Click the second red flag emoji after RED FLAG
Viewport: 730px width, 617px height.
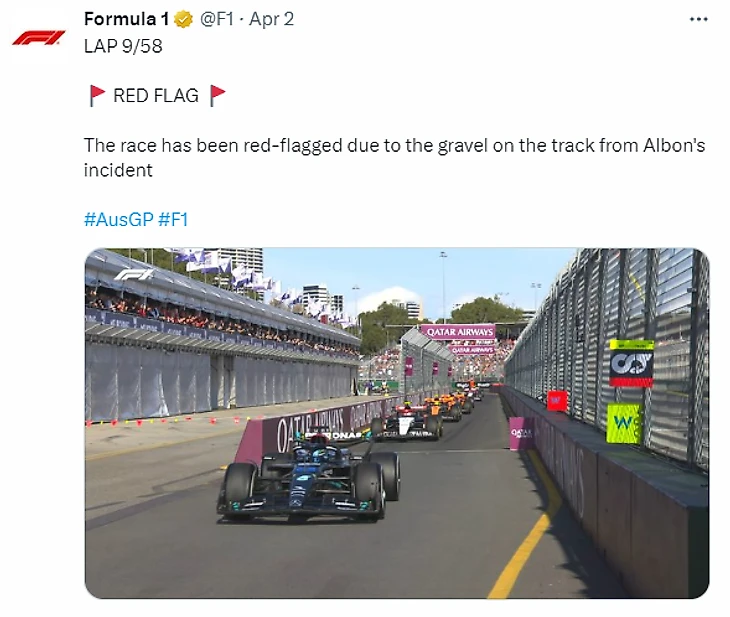[217, 95]
